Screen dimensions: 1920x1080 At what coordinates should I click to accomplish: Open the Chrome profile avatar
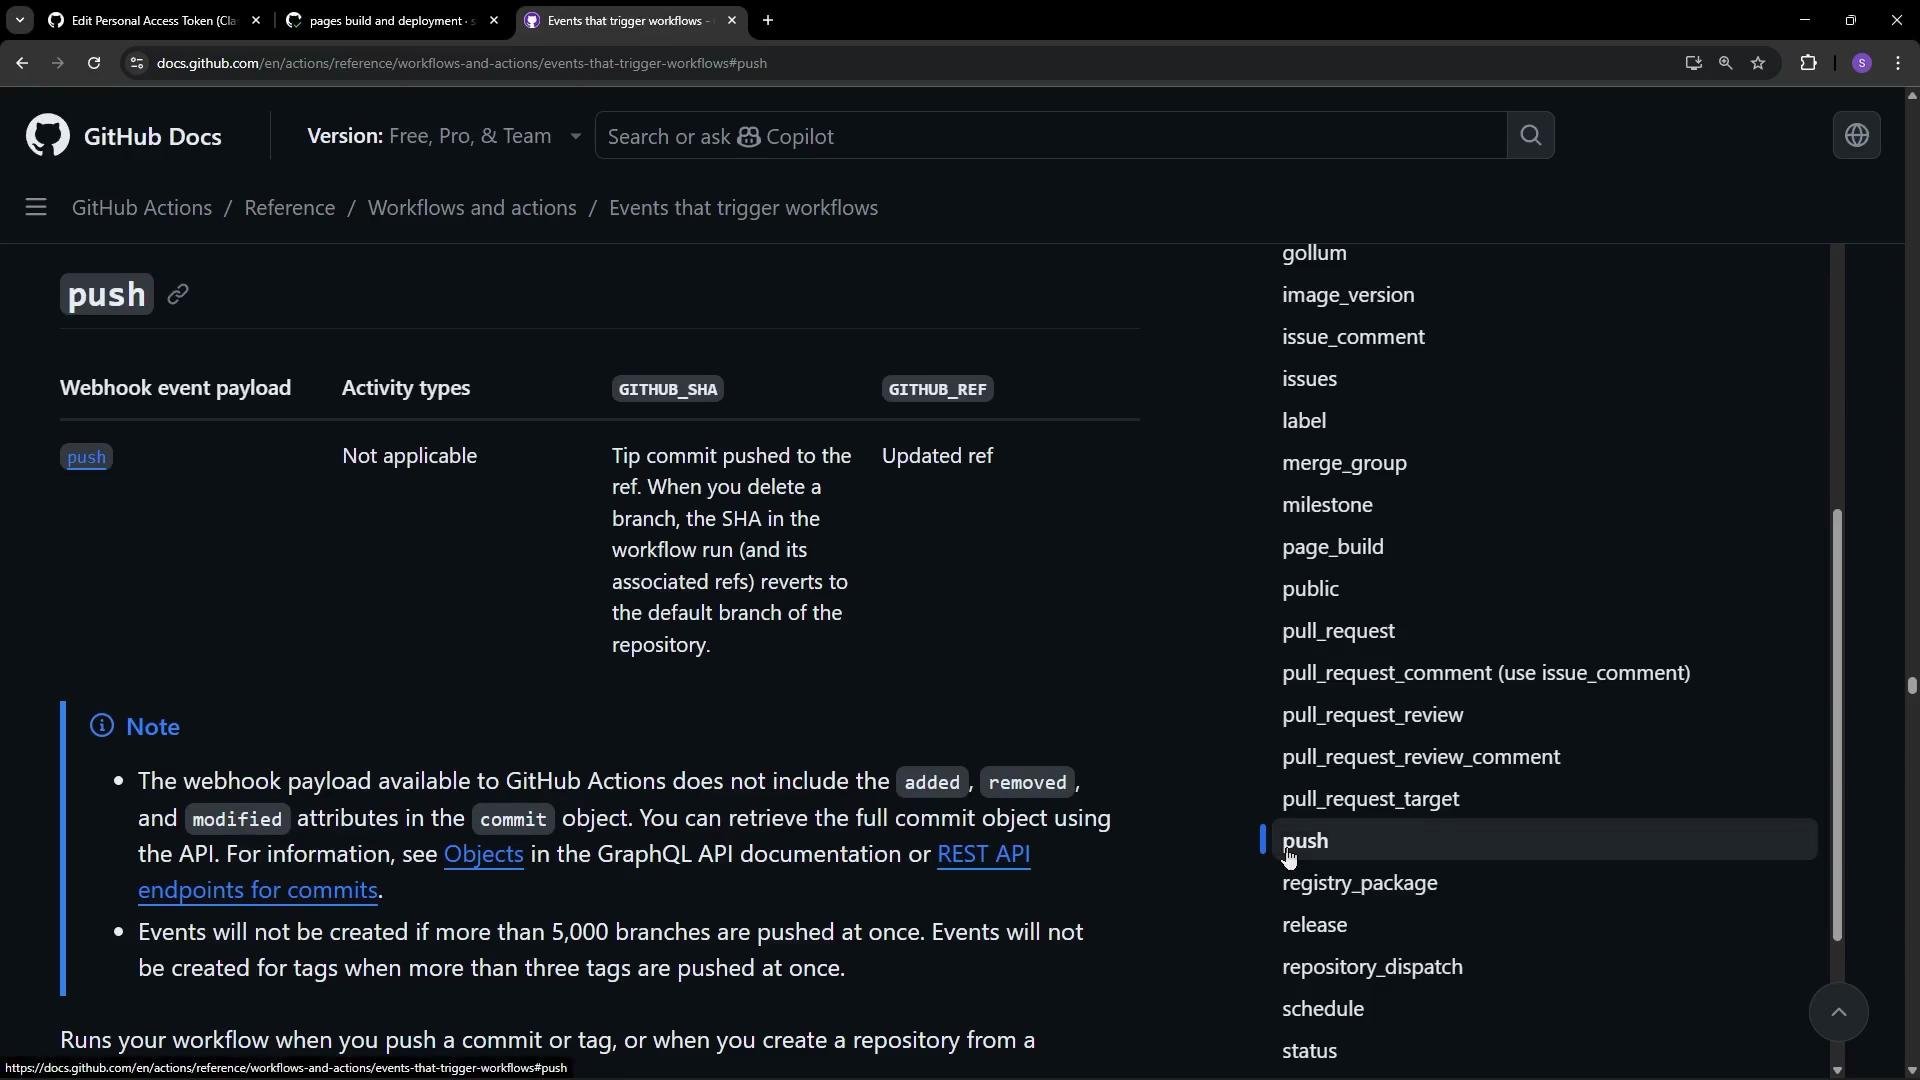(x=1861, y=63)
